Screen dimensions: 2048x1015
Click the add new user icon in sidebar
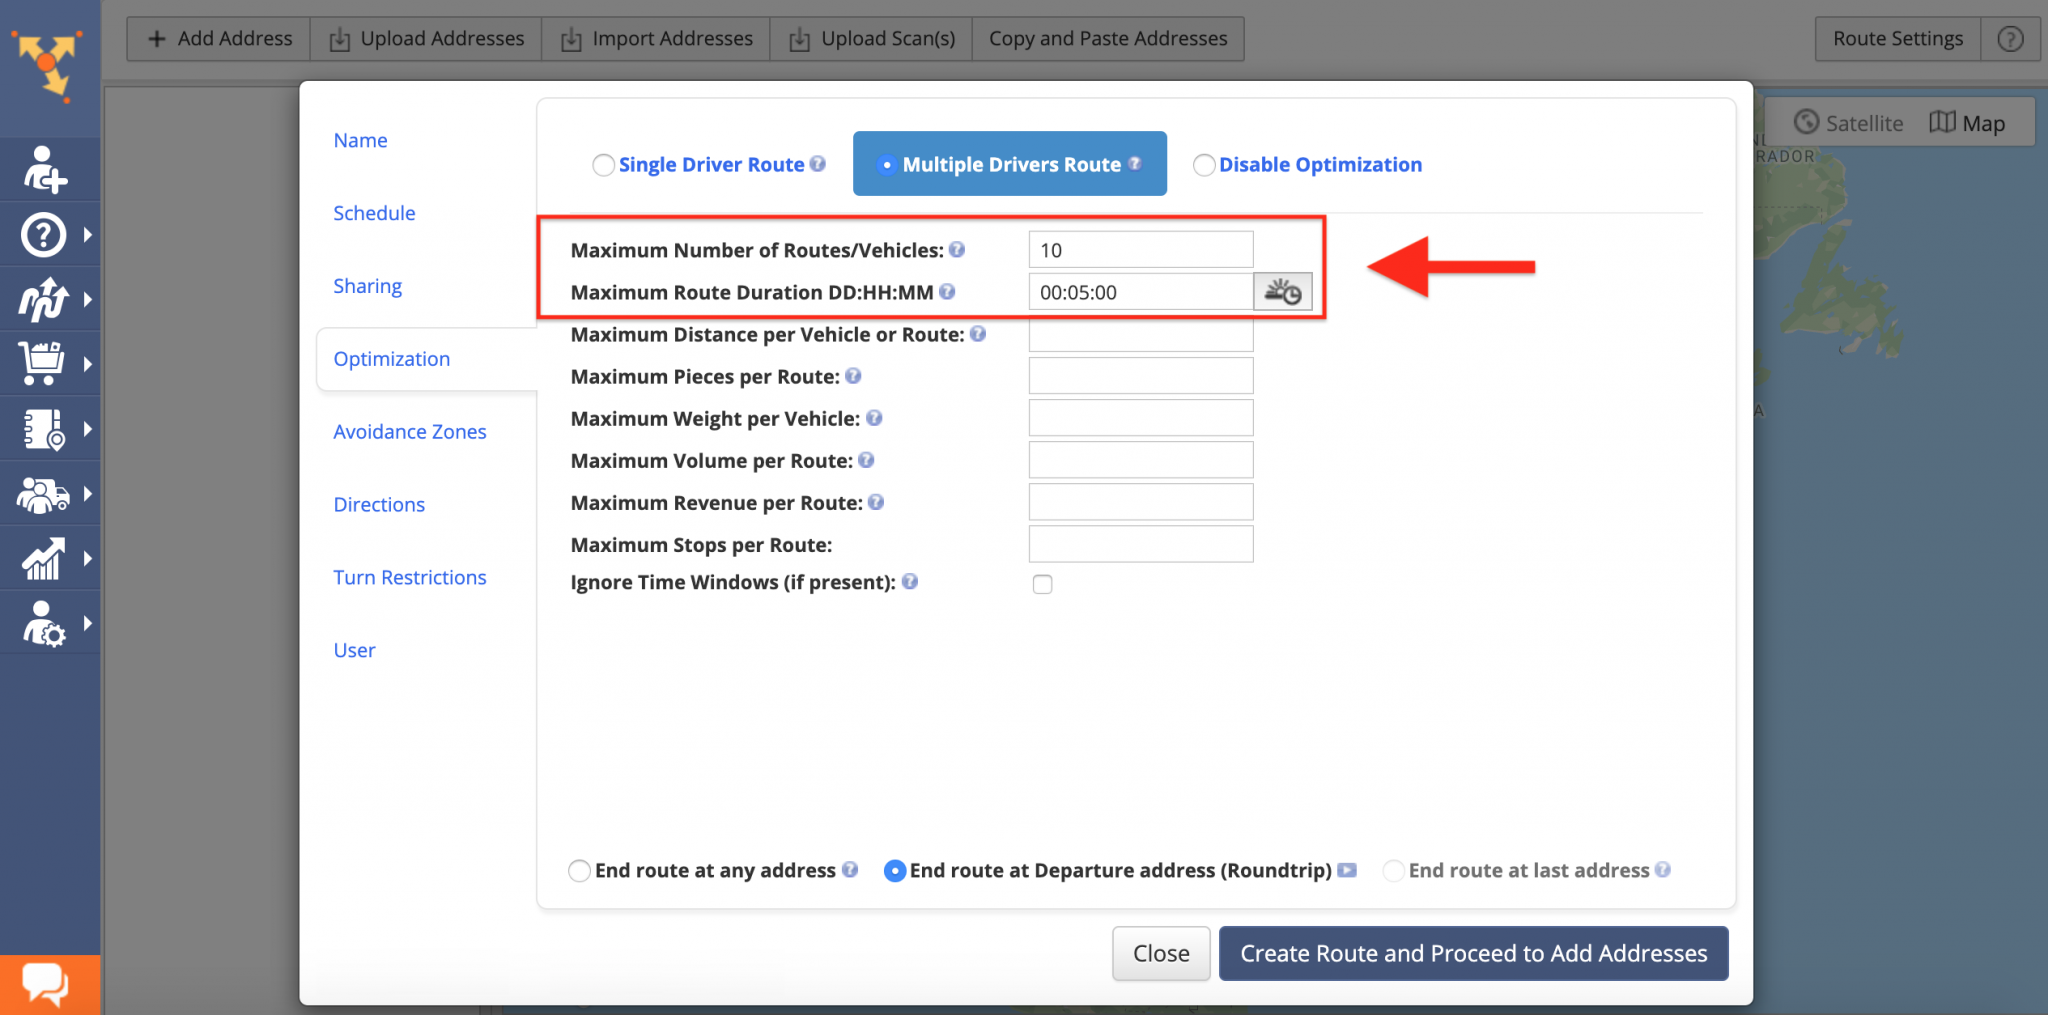point(42,170)
